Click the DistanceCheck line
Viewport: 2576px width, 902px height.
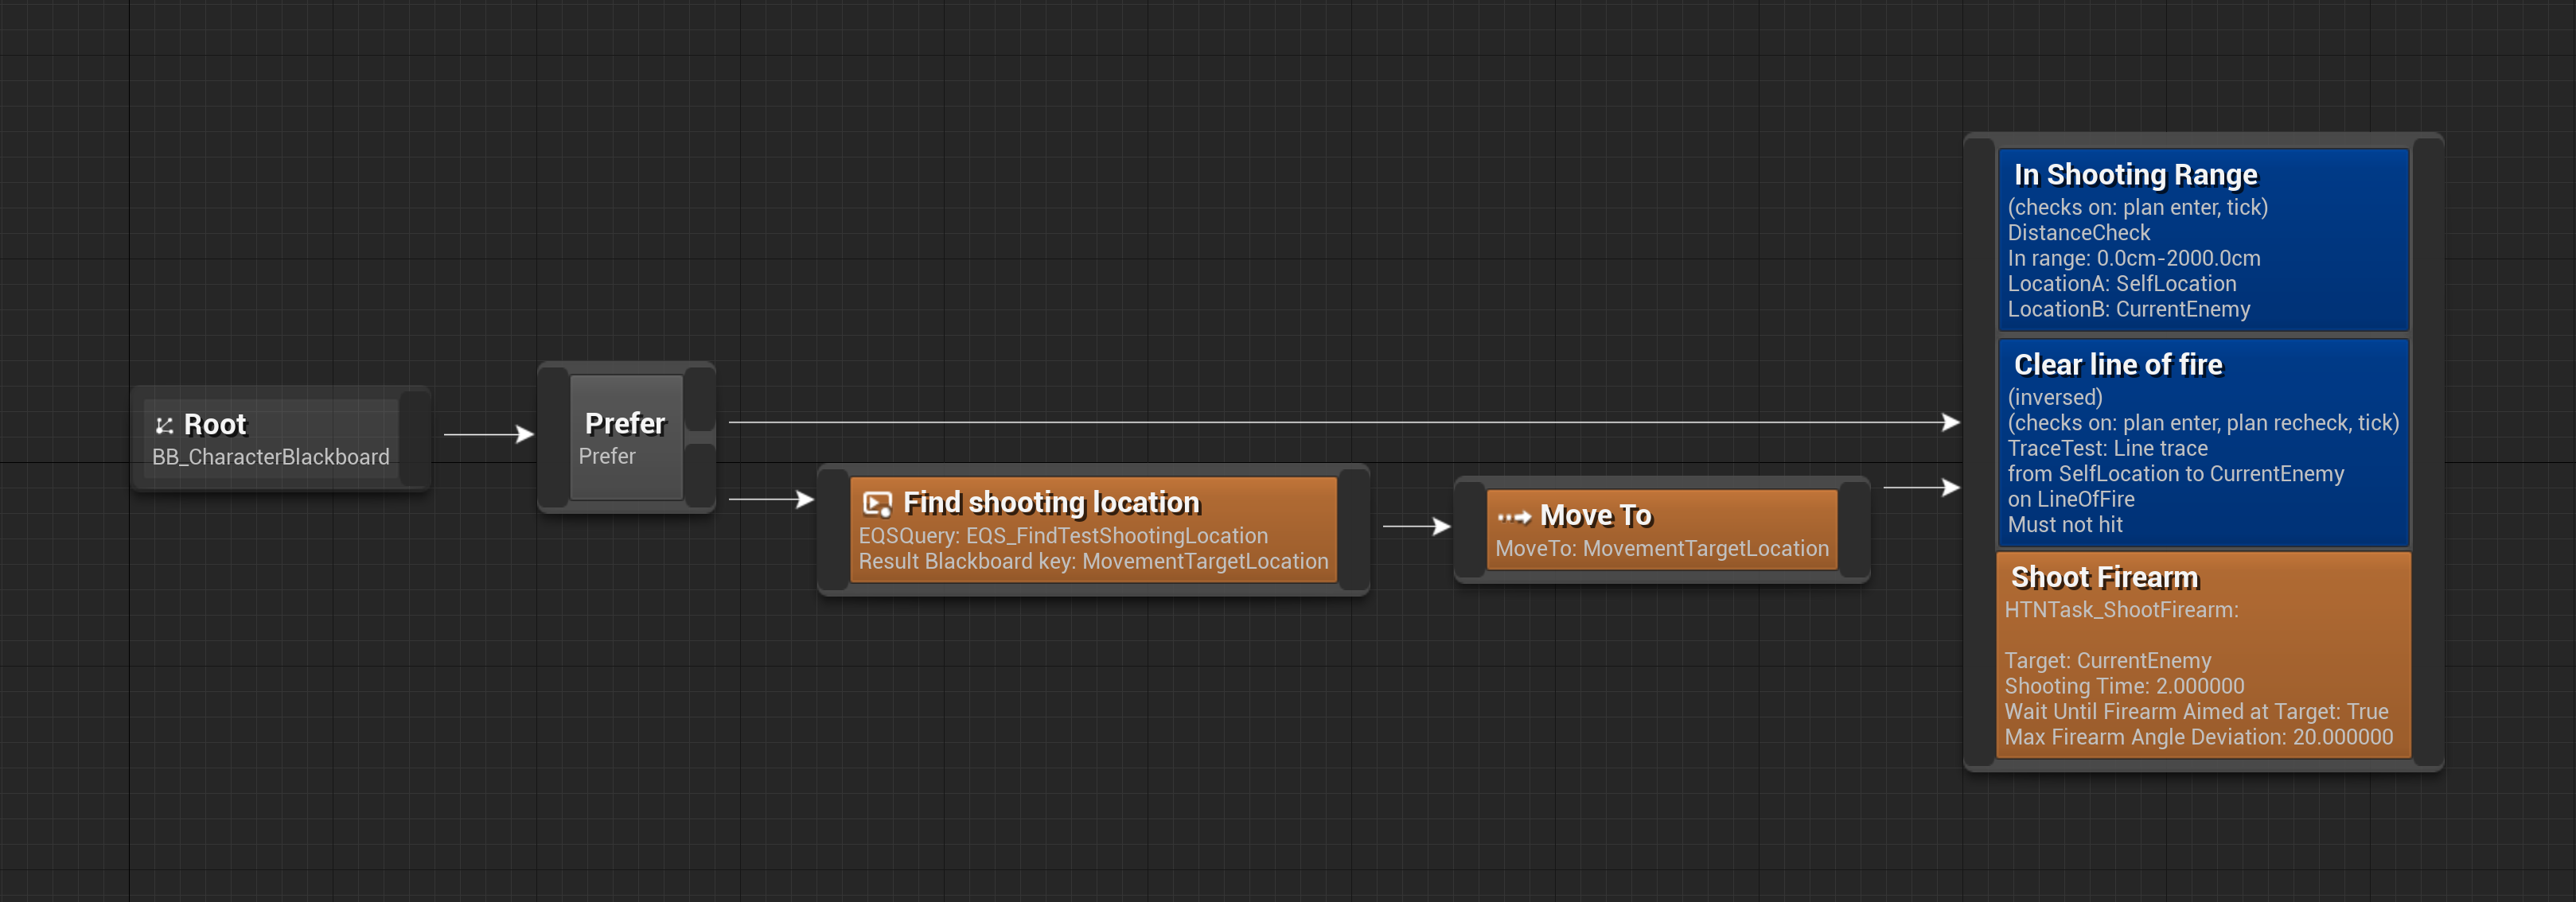tap(2078, 233)
